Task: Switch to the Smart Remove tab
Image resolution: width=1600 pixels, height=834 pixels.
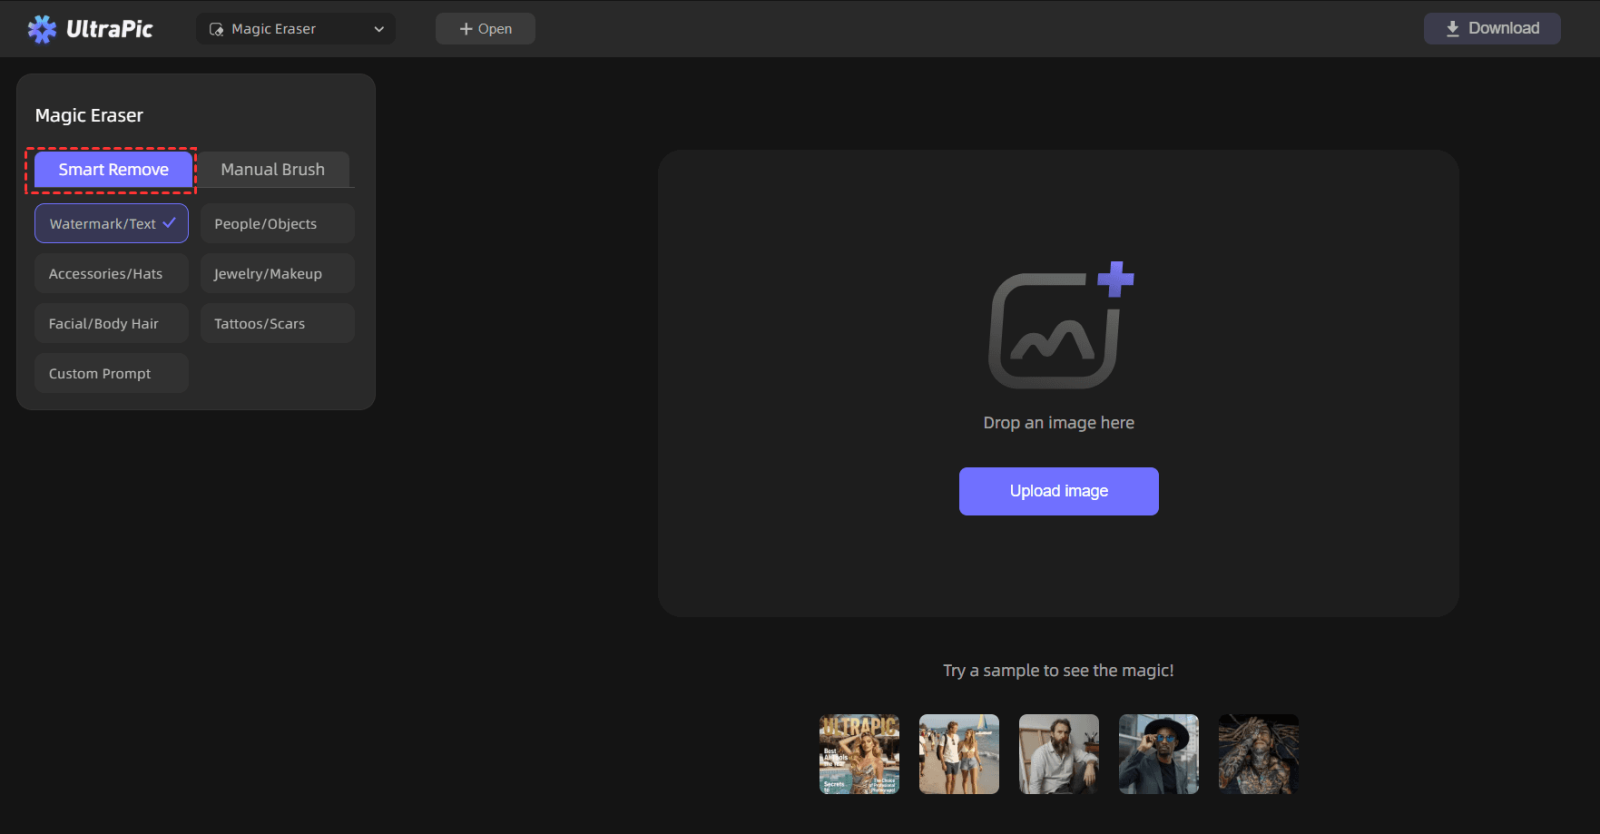Action: point(113,170)
